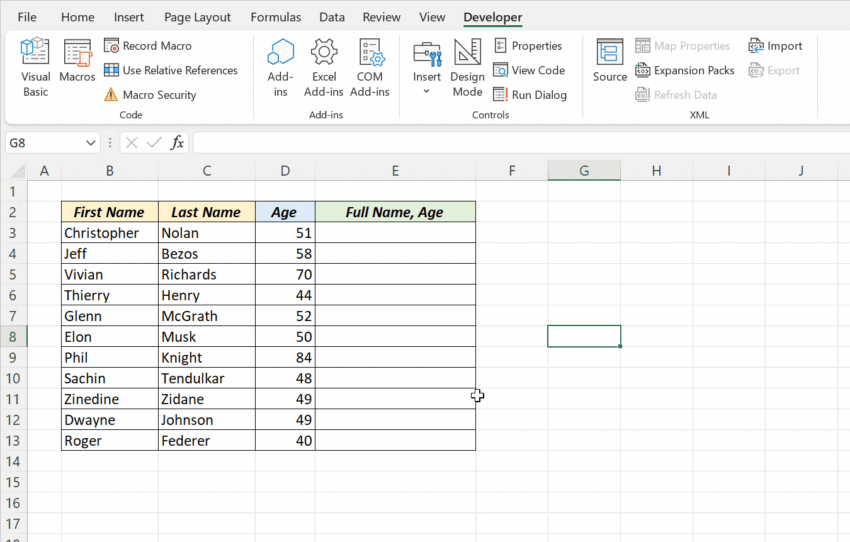Switch to the Formulas tab

point(275,17)
